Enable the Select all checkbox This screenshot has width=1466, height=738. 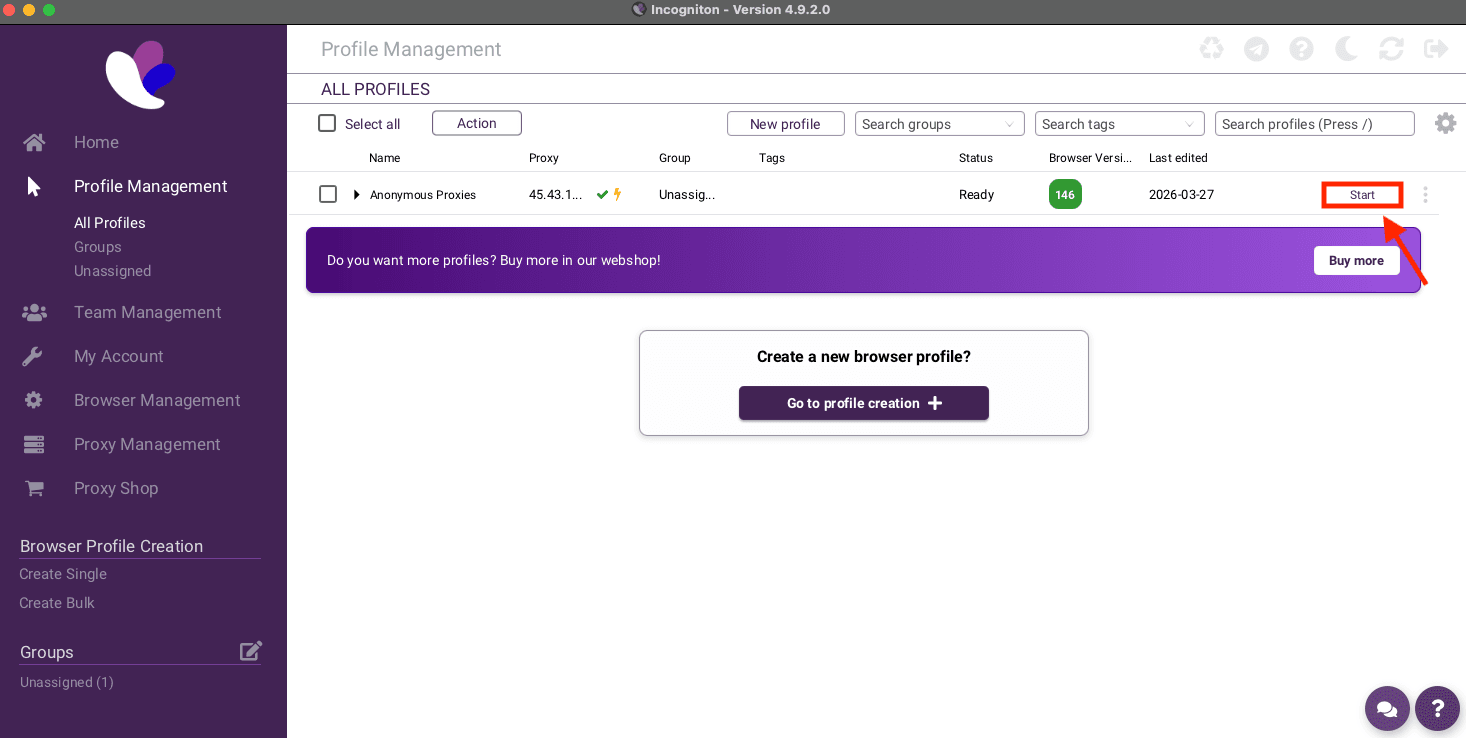coord(327,123)
